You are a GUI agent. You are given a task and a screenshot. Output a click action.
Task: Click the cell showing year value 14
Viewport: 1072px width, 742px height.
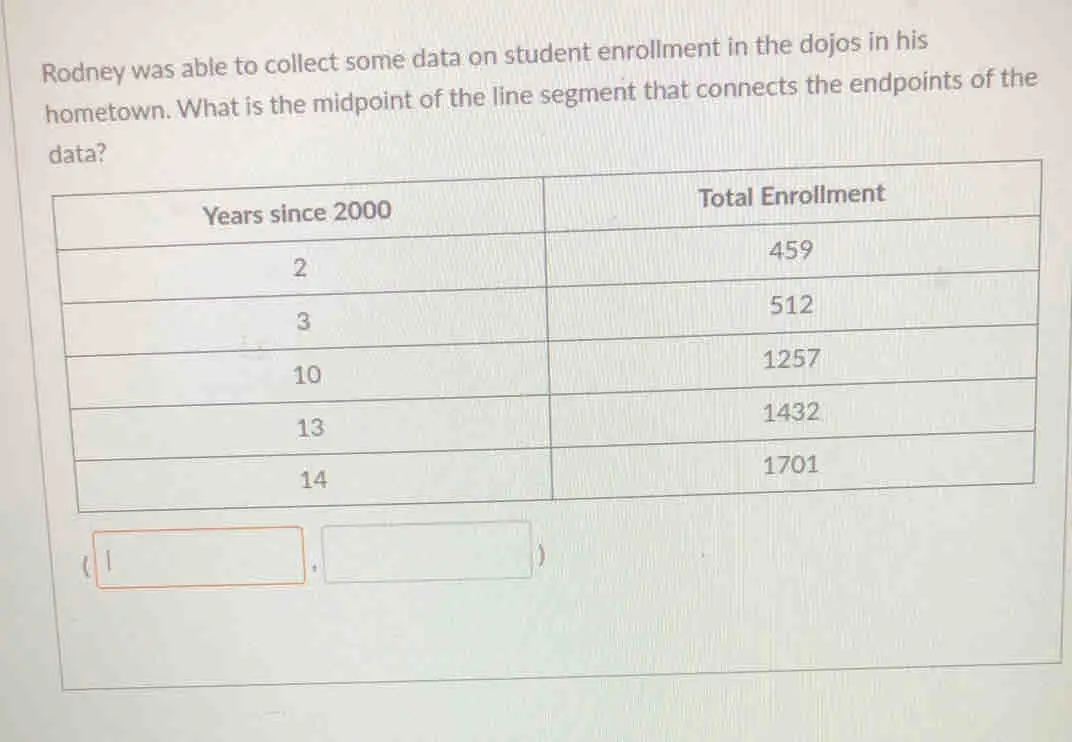tap(314, 479)
